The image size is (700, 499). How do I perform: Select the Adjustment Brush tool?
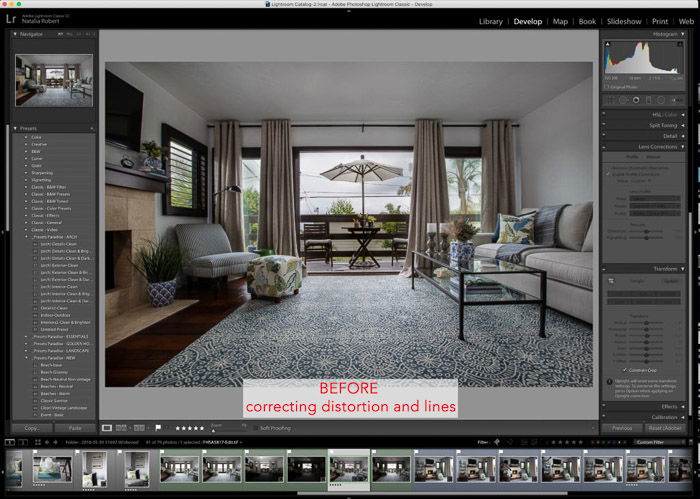[677, 100]
